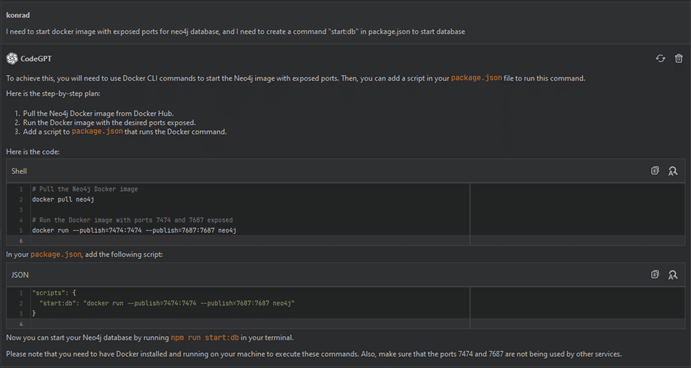Image resolution: width=691 pixels, height=368 pixels.
Task: Click the "scripts": { line in JSON block
Action: pos(54,293)
